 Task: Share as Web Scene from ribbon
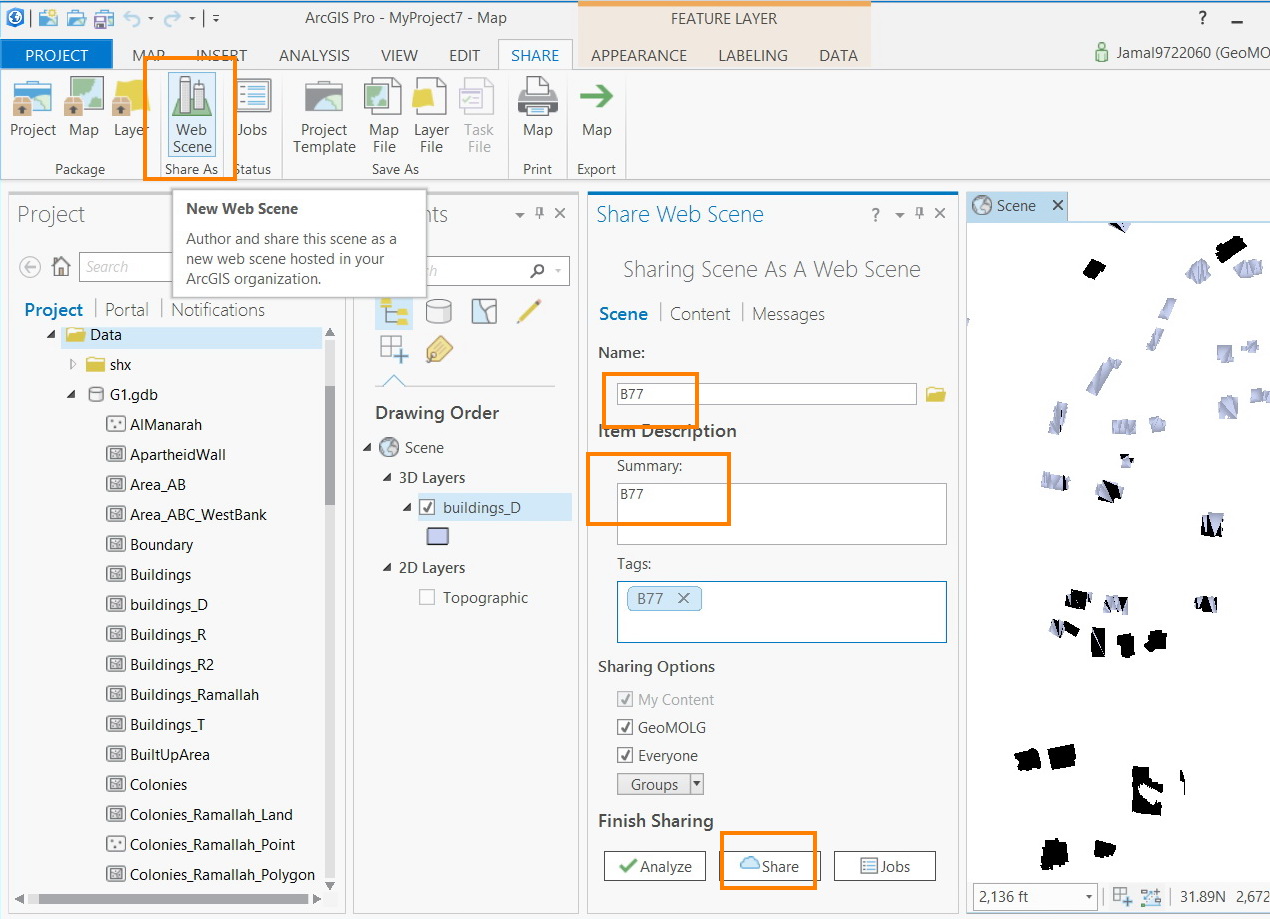click(192, 115)
